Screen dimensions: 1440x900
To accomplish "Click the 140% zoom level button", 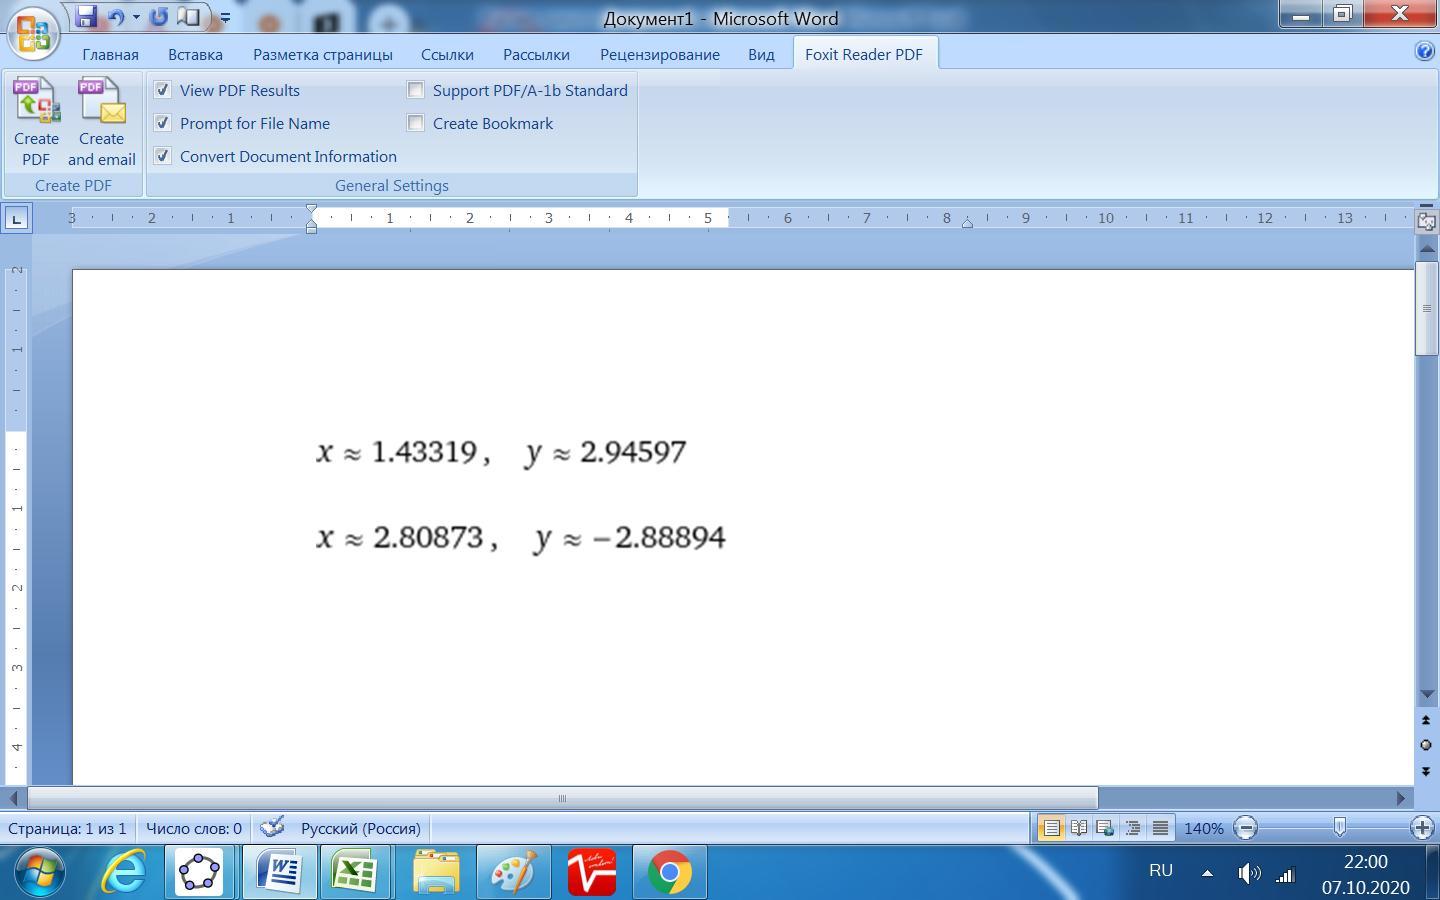I will coord(1203,828).
